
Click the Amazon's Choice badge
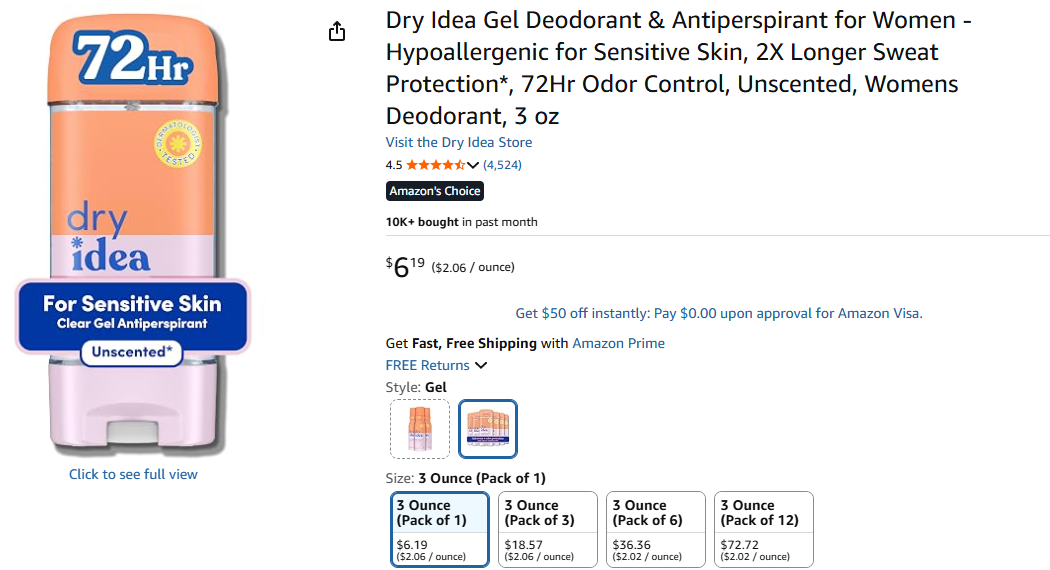(435, 191)
